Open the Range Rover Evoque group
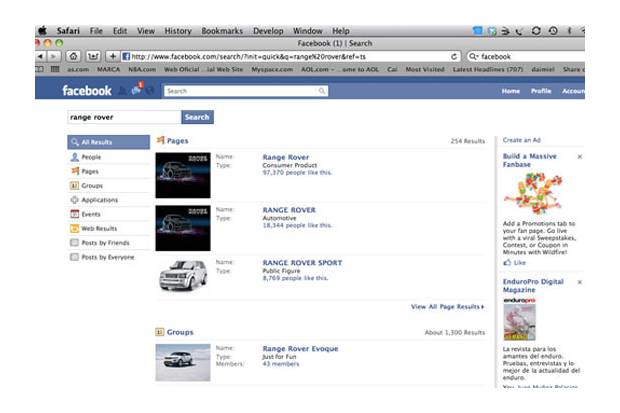This screenshot has width=620, height=413. pyautogui.click(x=300, y=349)
